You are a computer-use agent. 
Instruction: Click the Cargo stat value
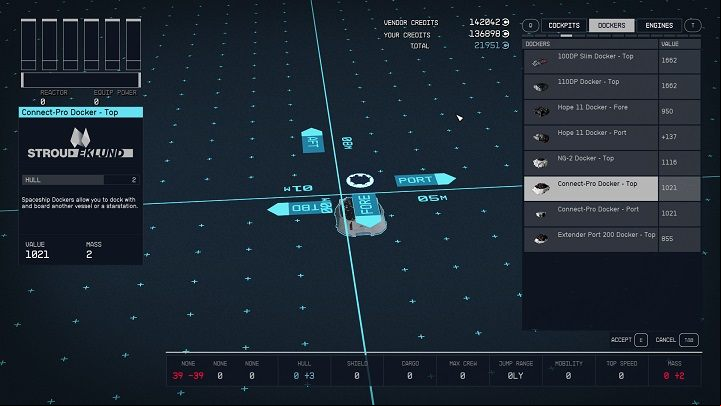pyautogui.click(x=410, y=376)
